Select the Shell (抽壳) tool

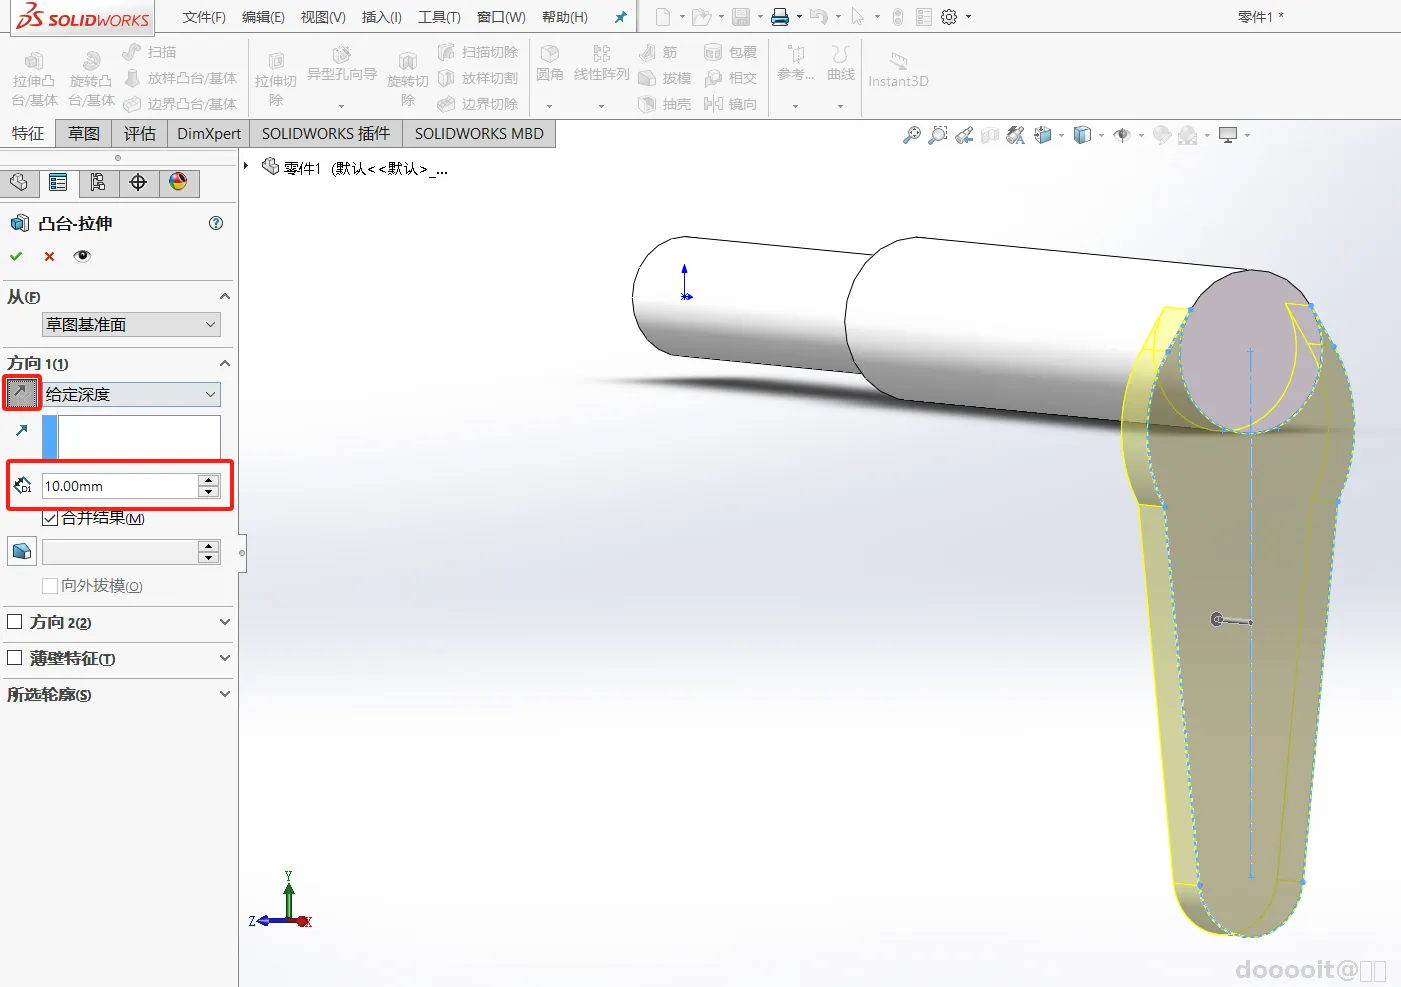coord(665,104)
